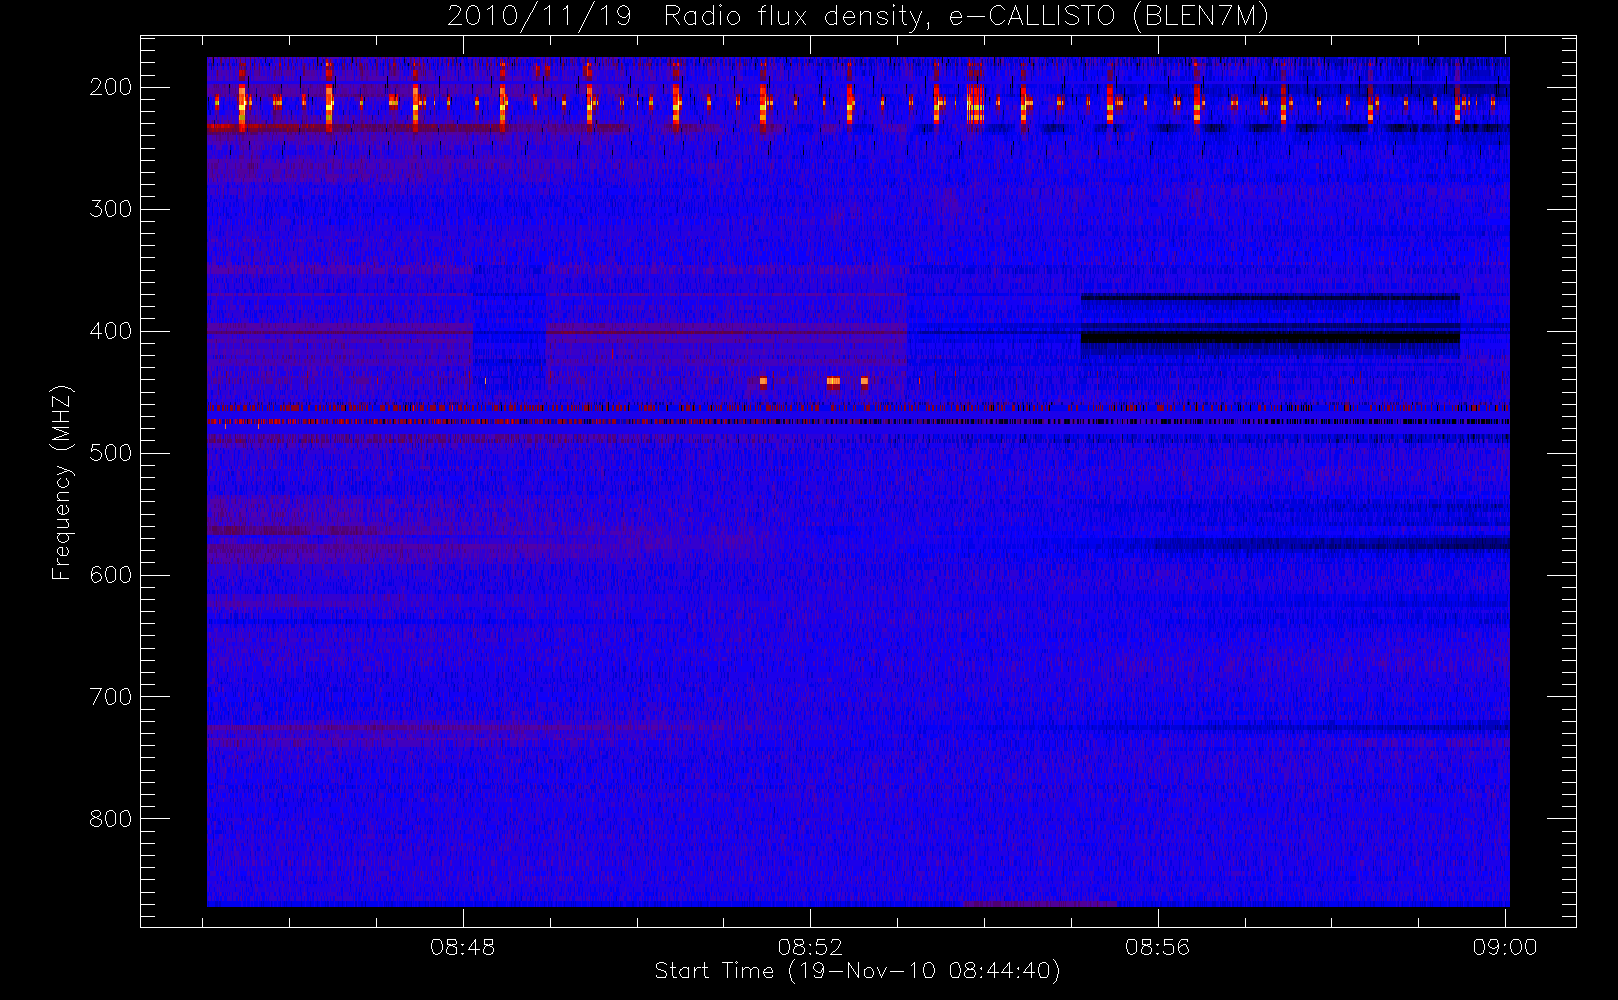1618x1000 pixels.
Task: Click the 500 frequency tick label
Action: [110, 453]
